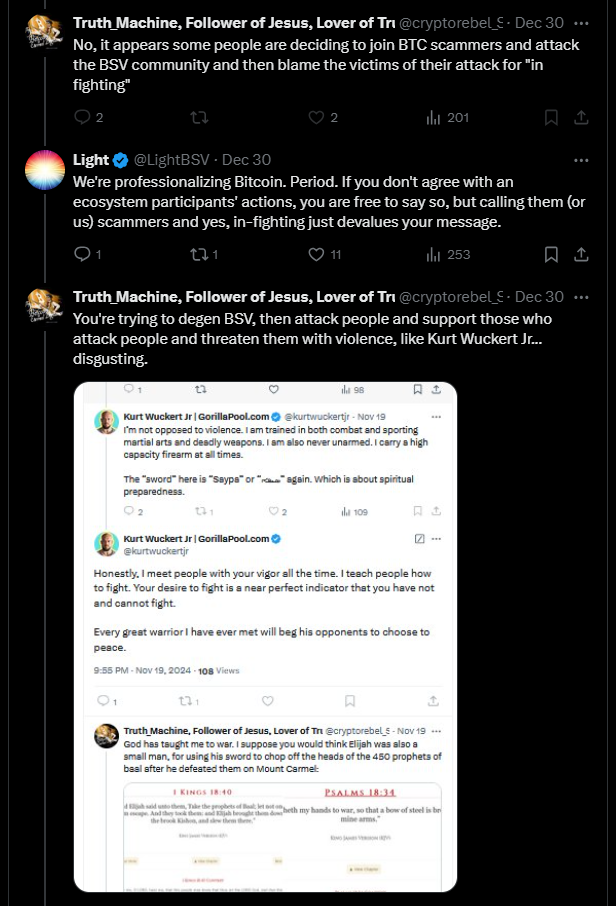This screenshot has height=906, width=616.
Task: Open the embedded Kurt Wuckert screenshot image
Action: click(265, 637)
